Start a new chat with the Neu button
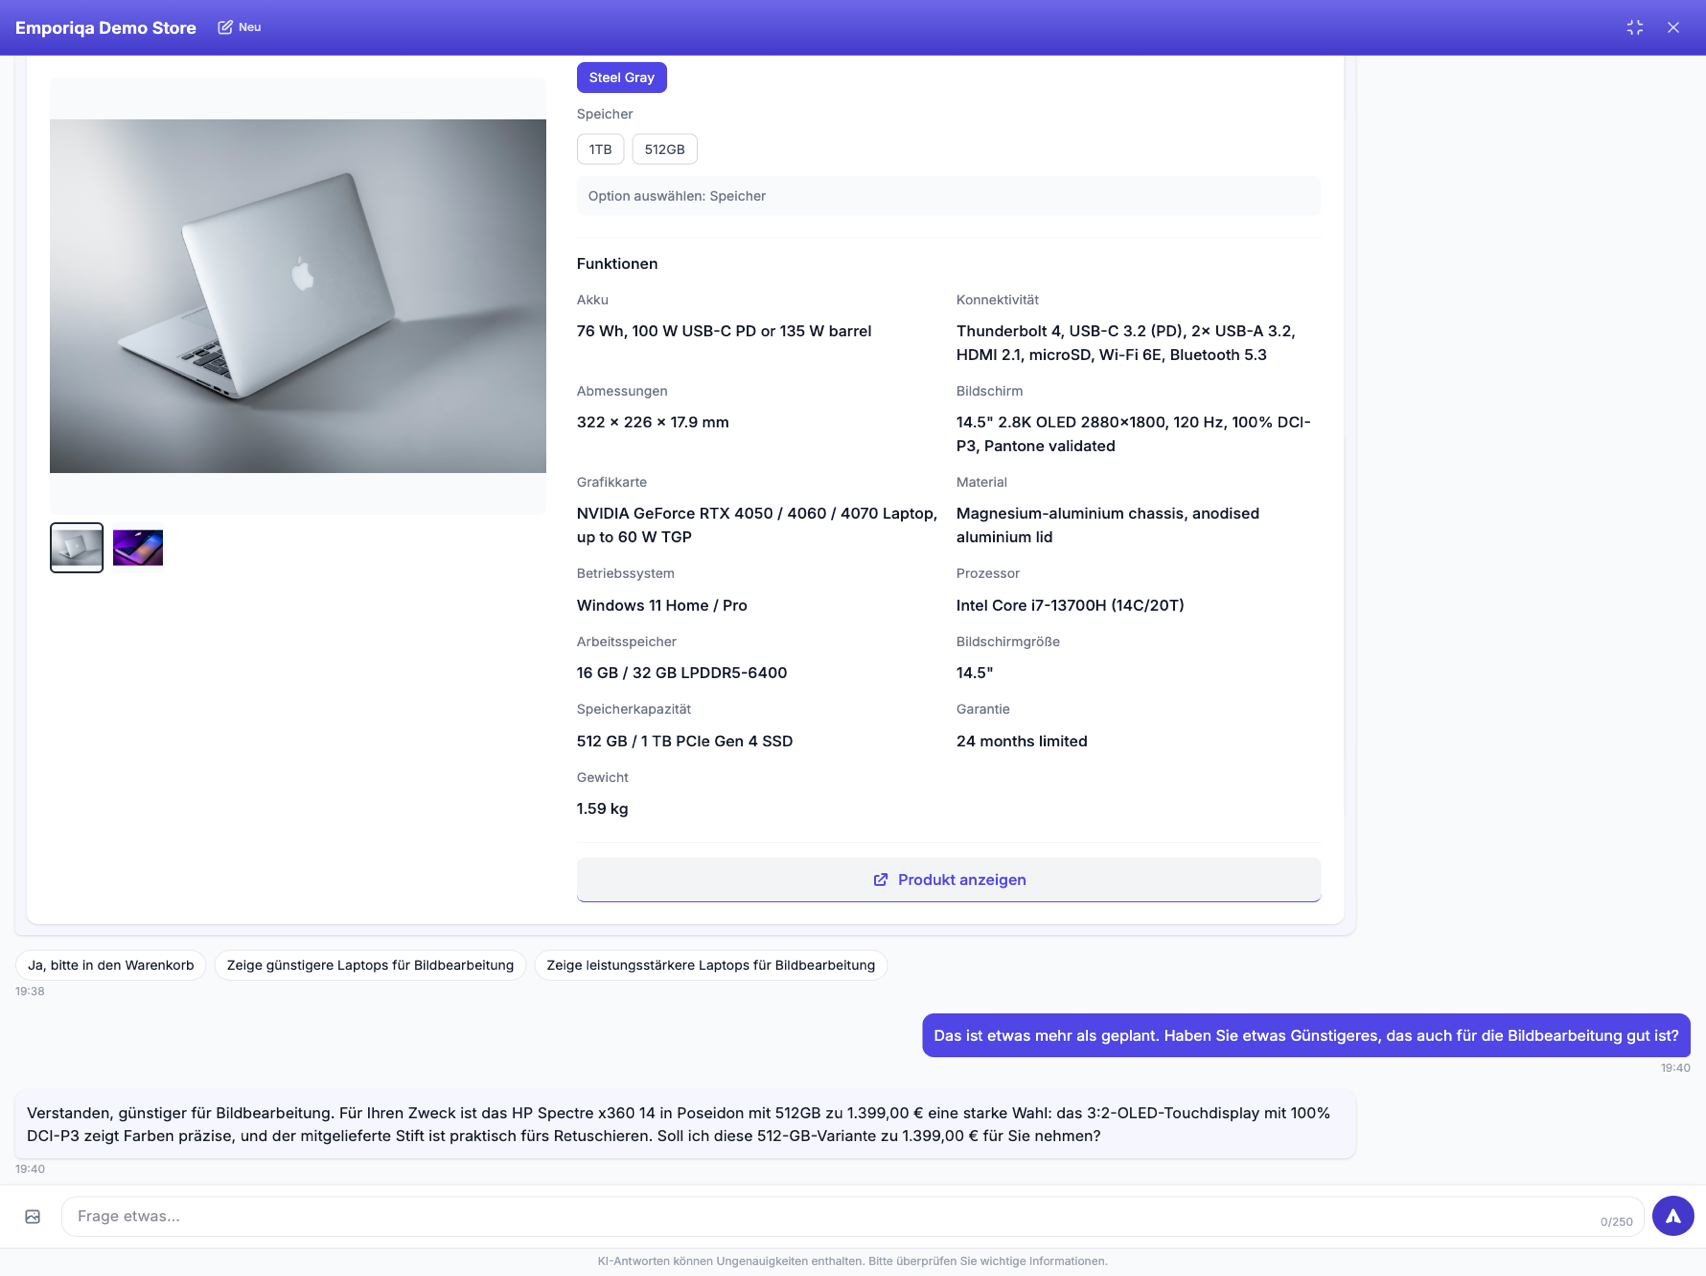 [239, 27]
